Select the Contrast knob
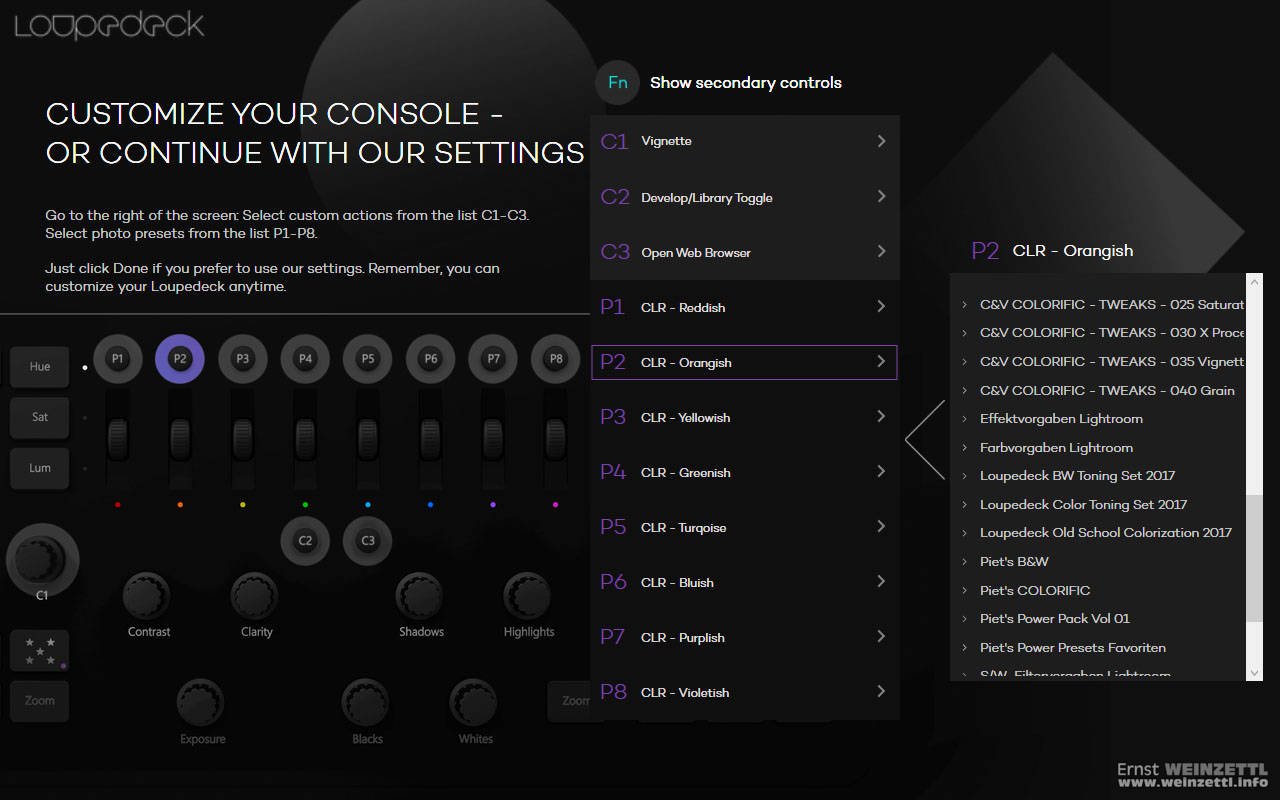 [x=148, y=597]
